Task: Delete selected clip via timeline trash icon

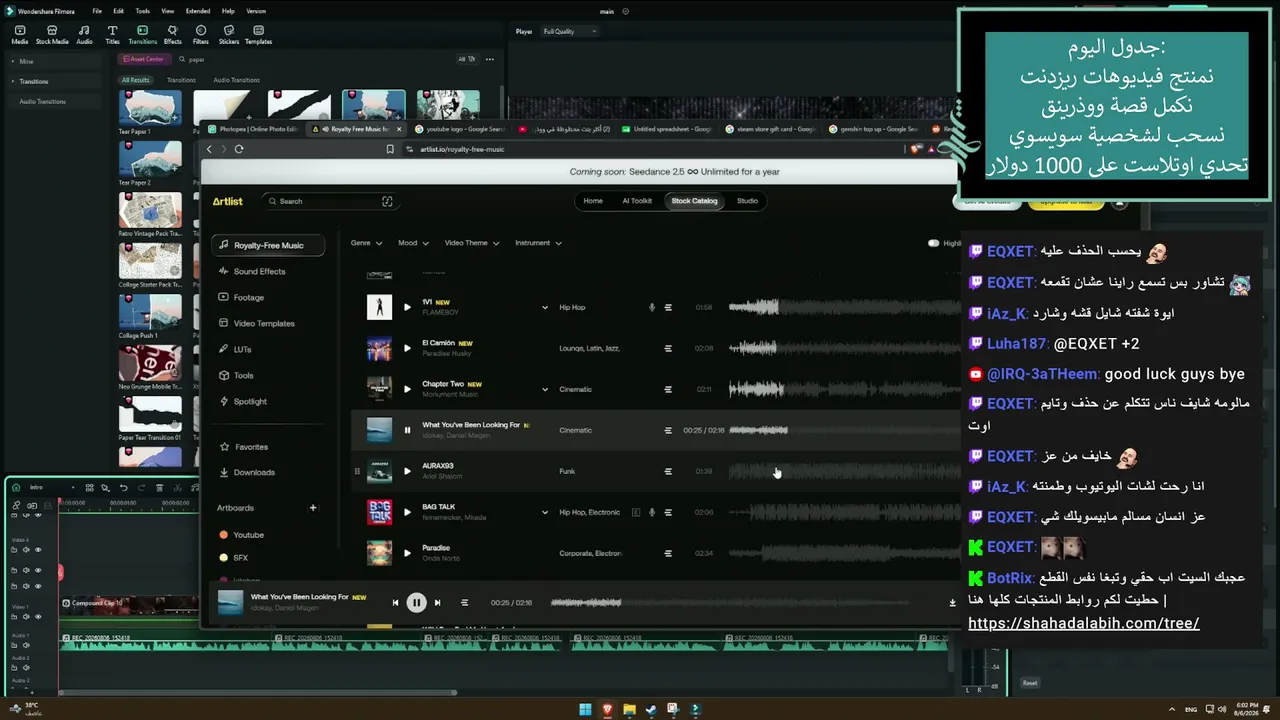Action: click(x=158, y=487)
